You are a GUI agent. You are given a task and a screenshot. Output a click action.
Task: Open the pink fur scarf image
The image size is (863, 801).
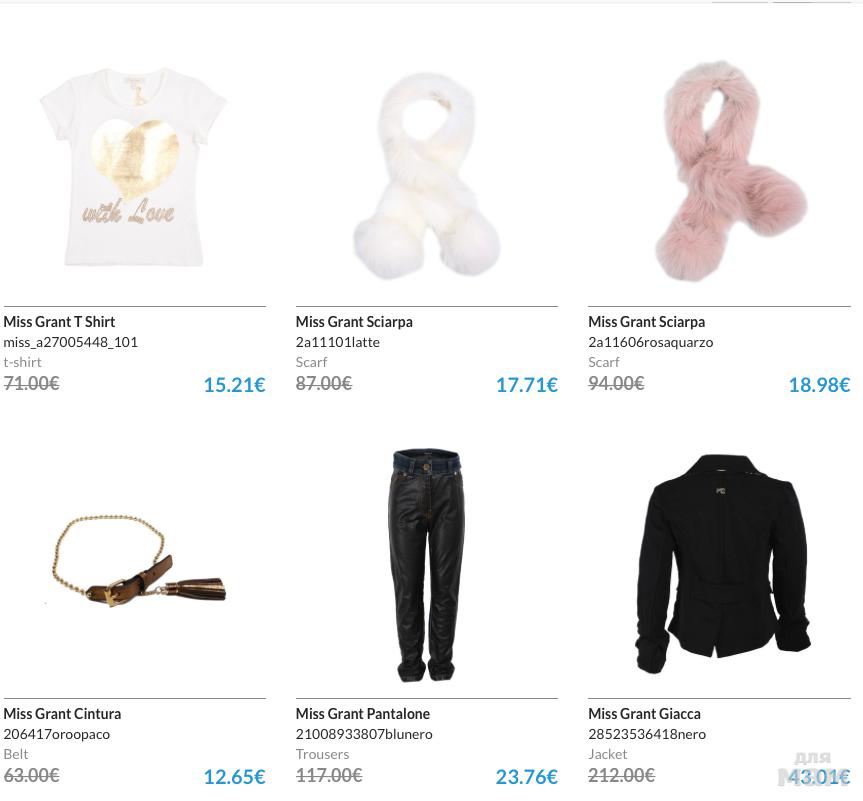pyautogui.click(x=732, y=171)
